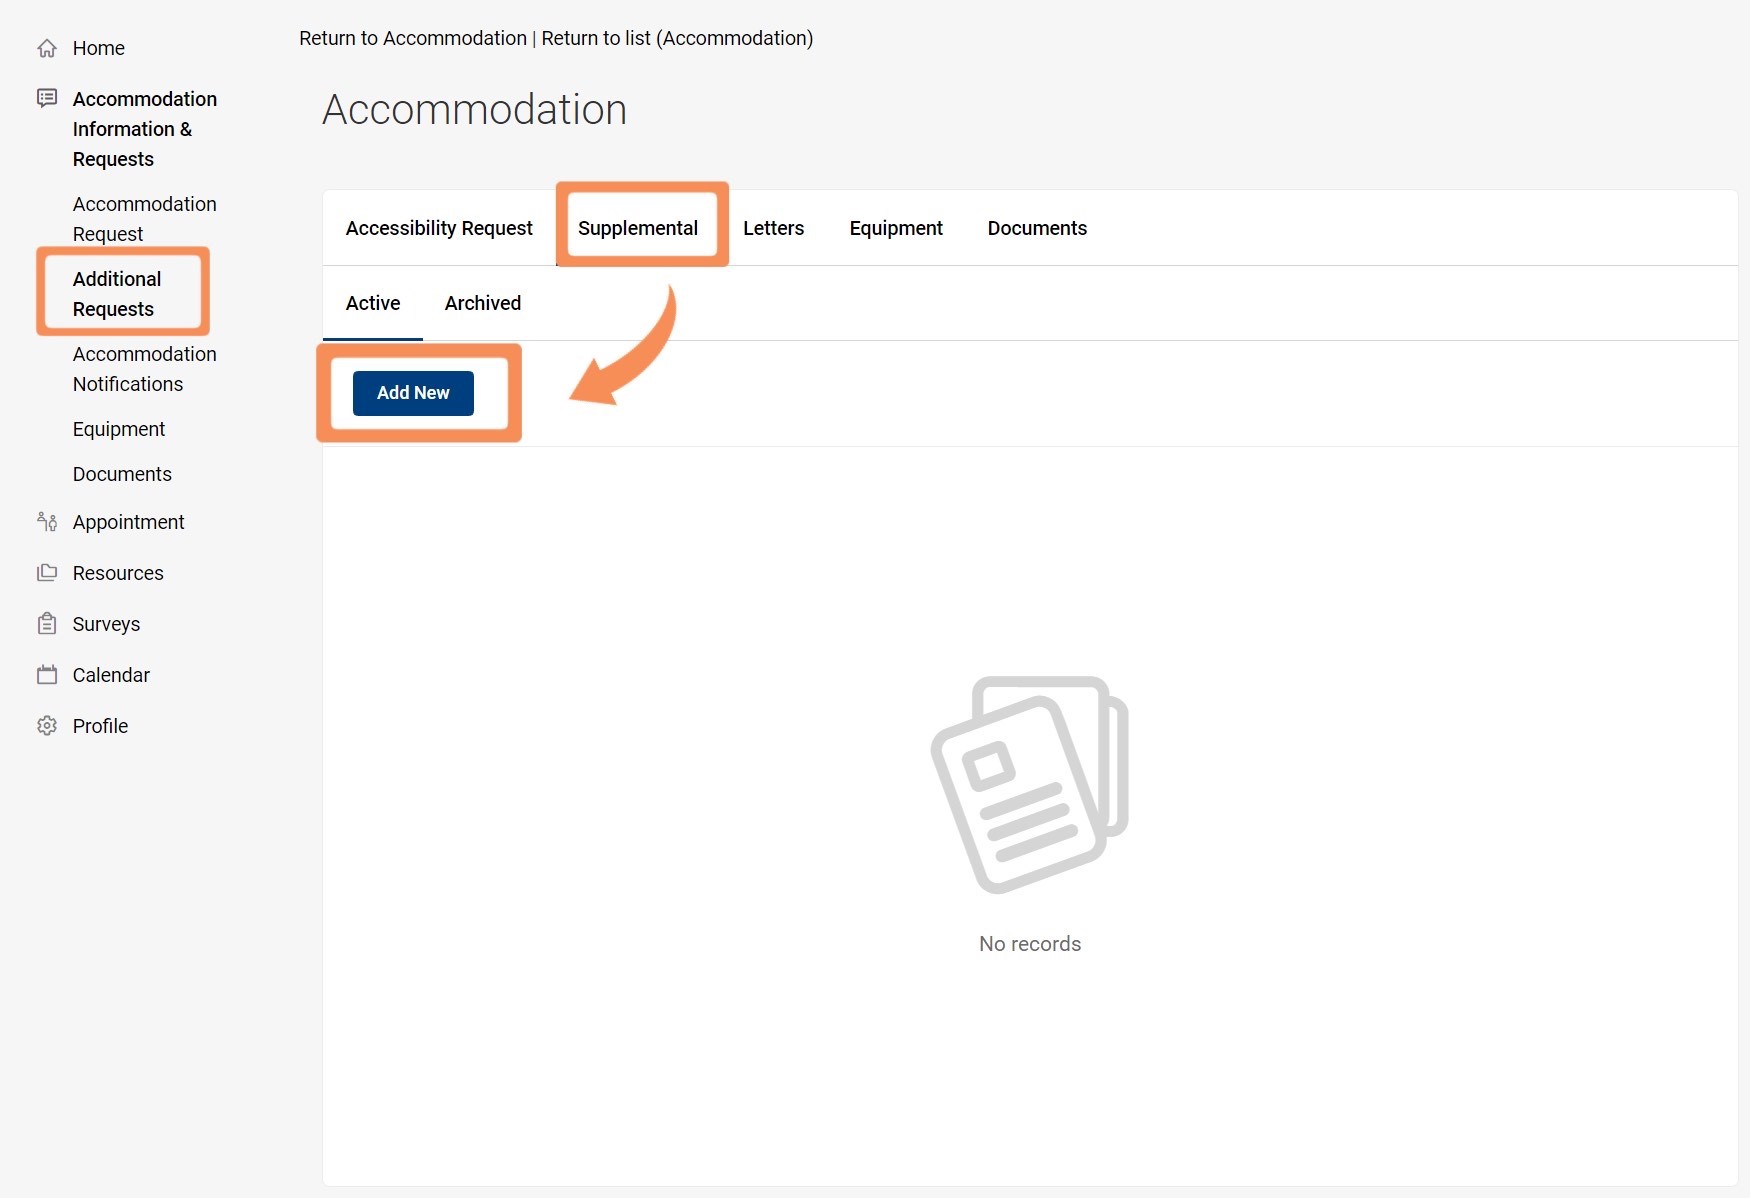Open Equipment item in sidebar

point(119,429)
